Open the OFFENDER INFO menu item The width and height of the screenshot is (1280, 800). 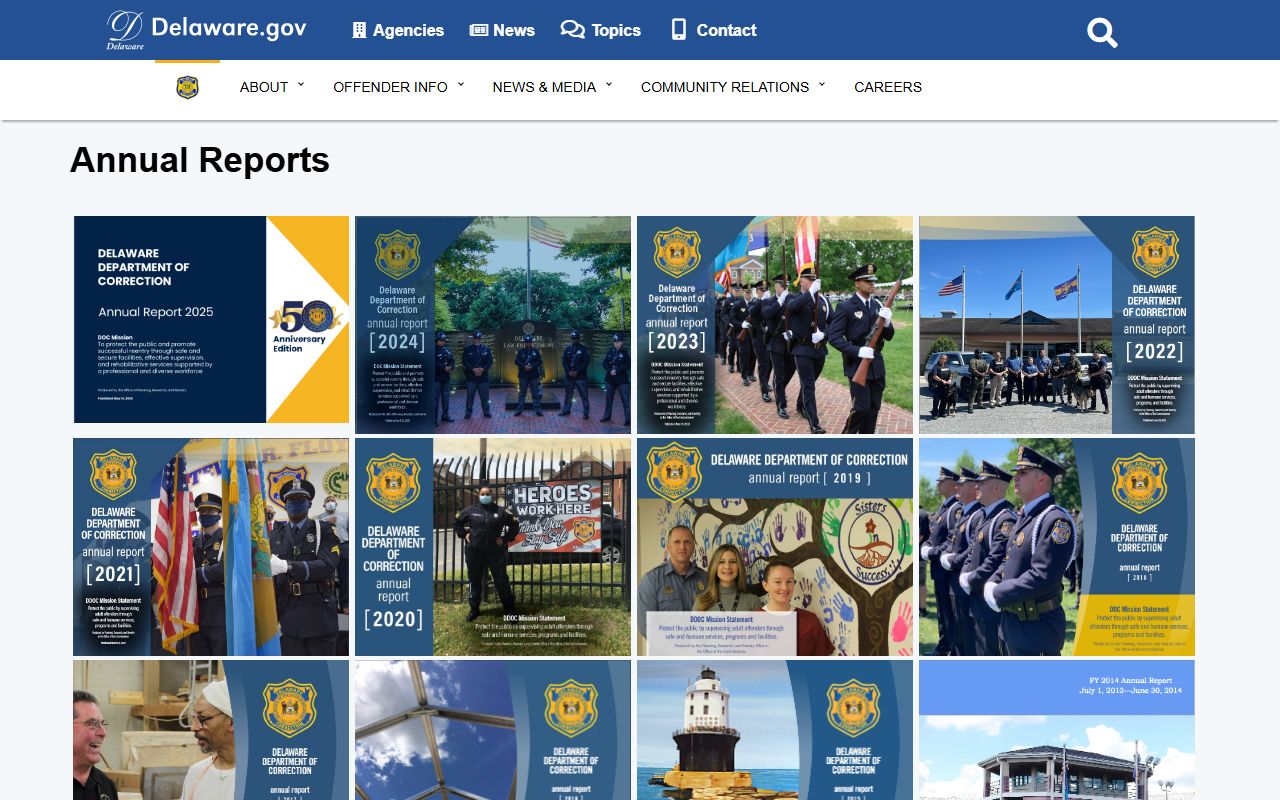(x=390, y=87)
